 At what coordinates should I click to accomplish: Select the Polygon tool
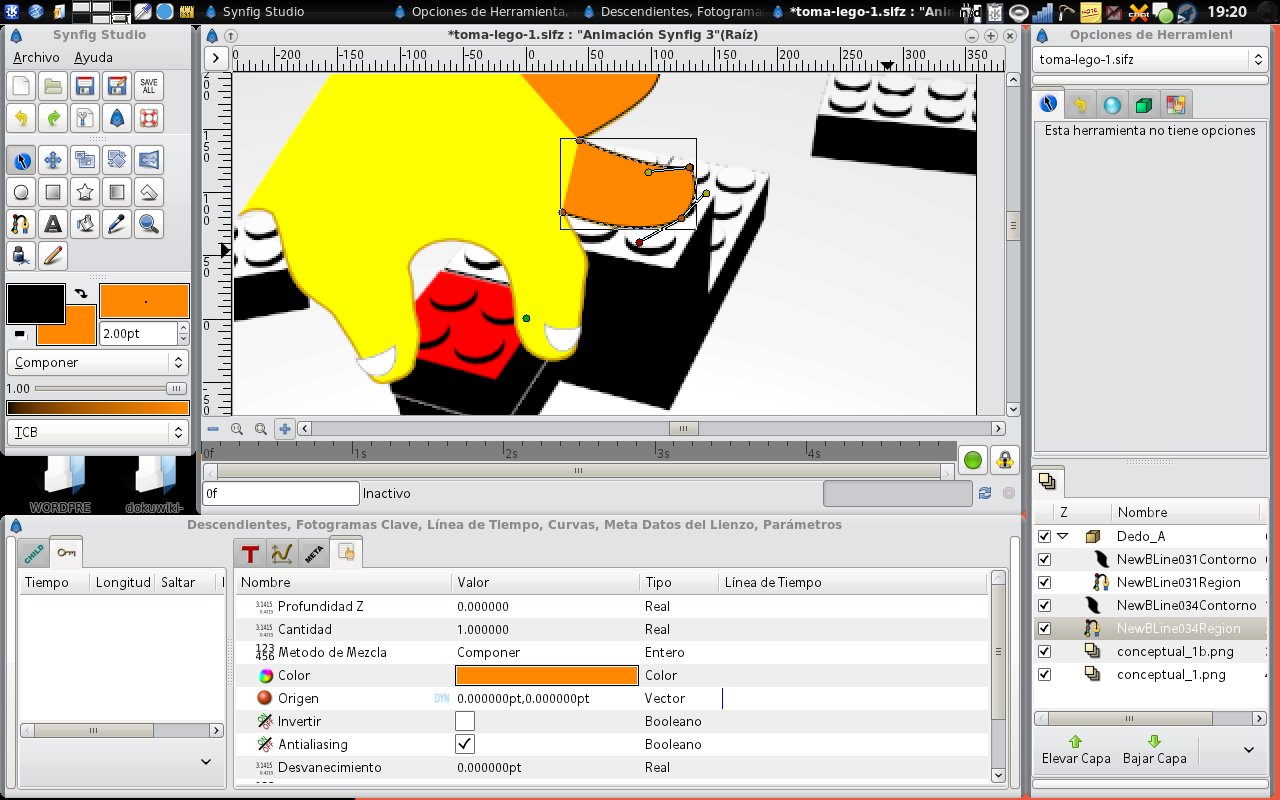point(149,192)
